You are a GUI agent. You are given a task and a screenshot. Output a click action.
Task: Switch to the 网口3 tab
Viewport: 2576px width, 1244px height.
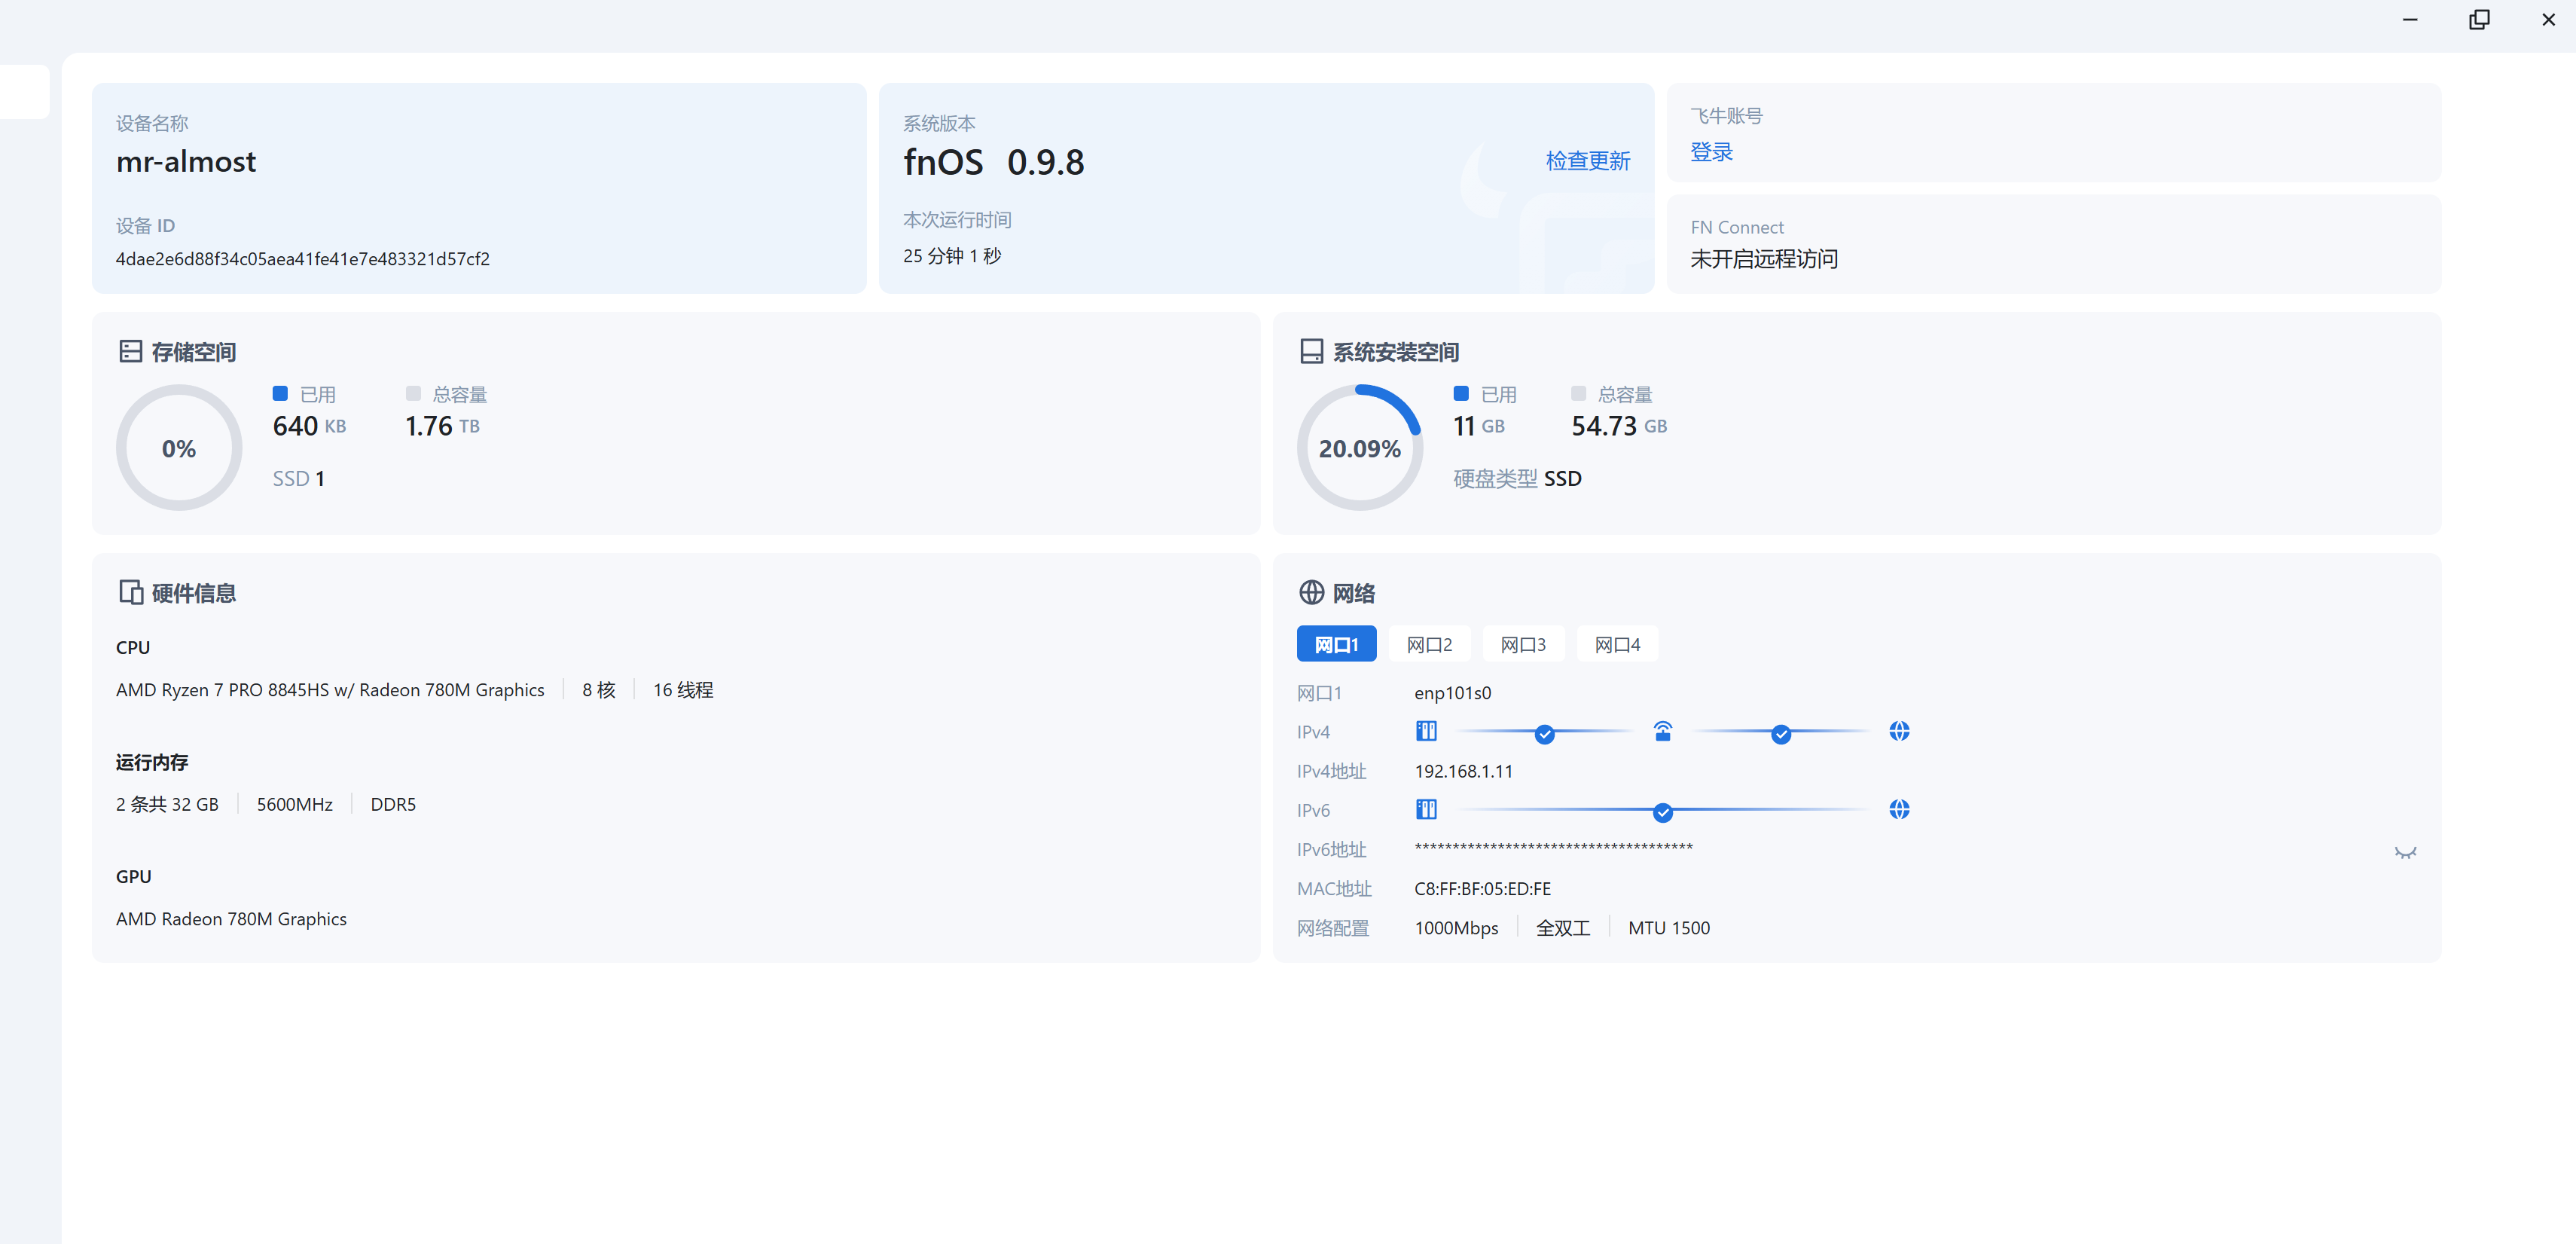pos(1523,644)
